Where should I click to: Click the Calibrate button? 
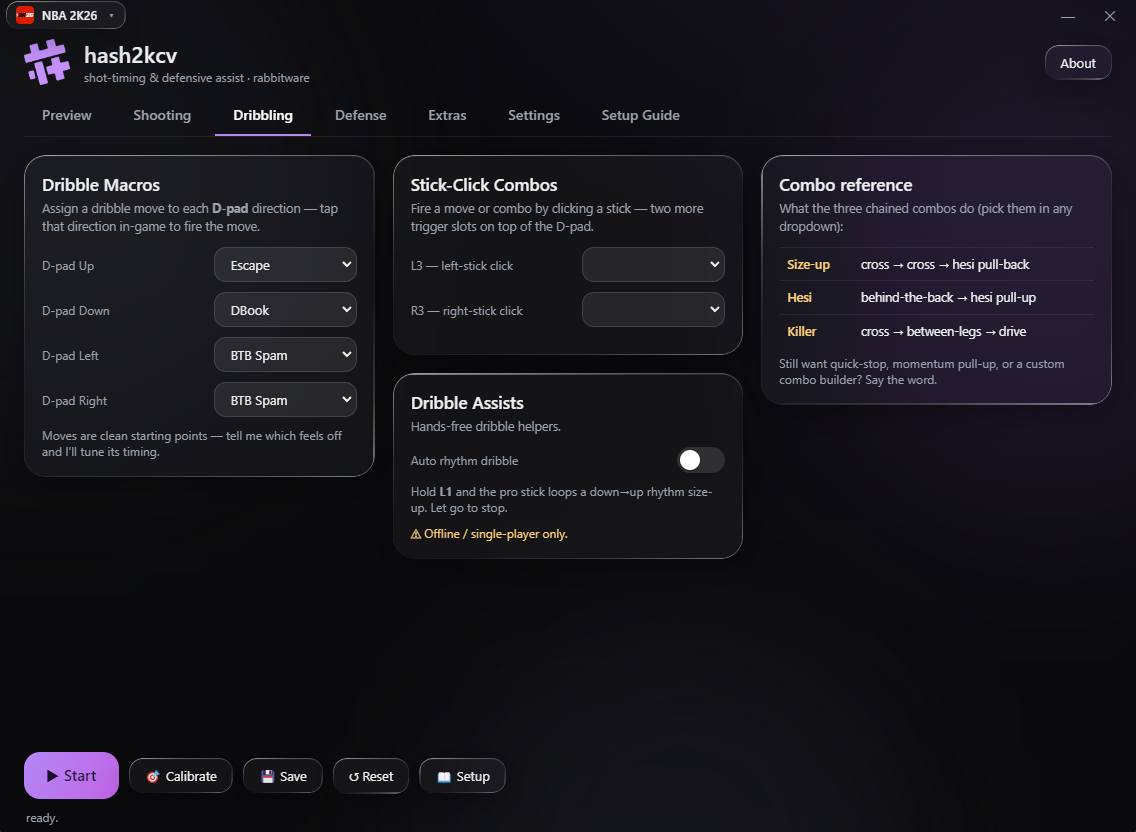[x=181, y=776]
